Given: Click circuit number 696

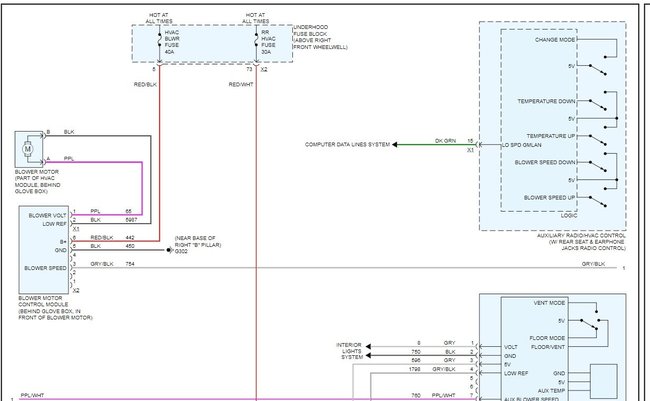Looking at the screenshot, I should coord(416,360).
